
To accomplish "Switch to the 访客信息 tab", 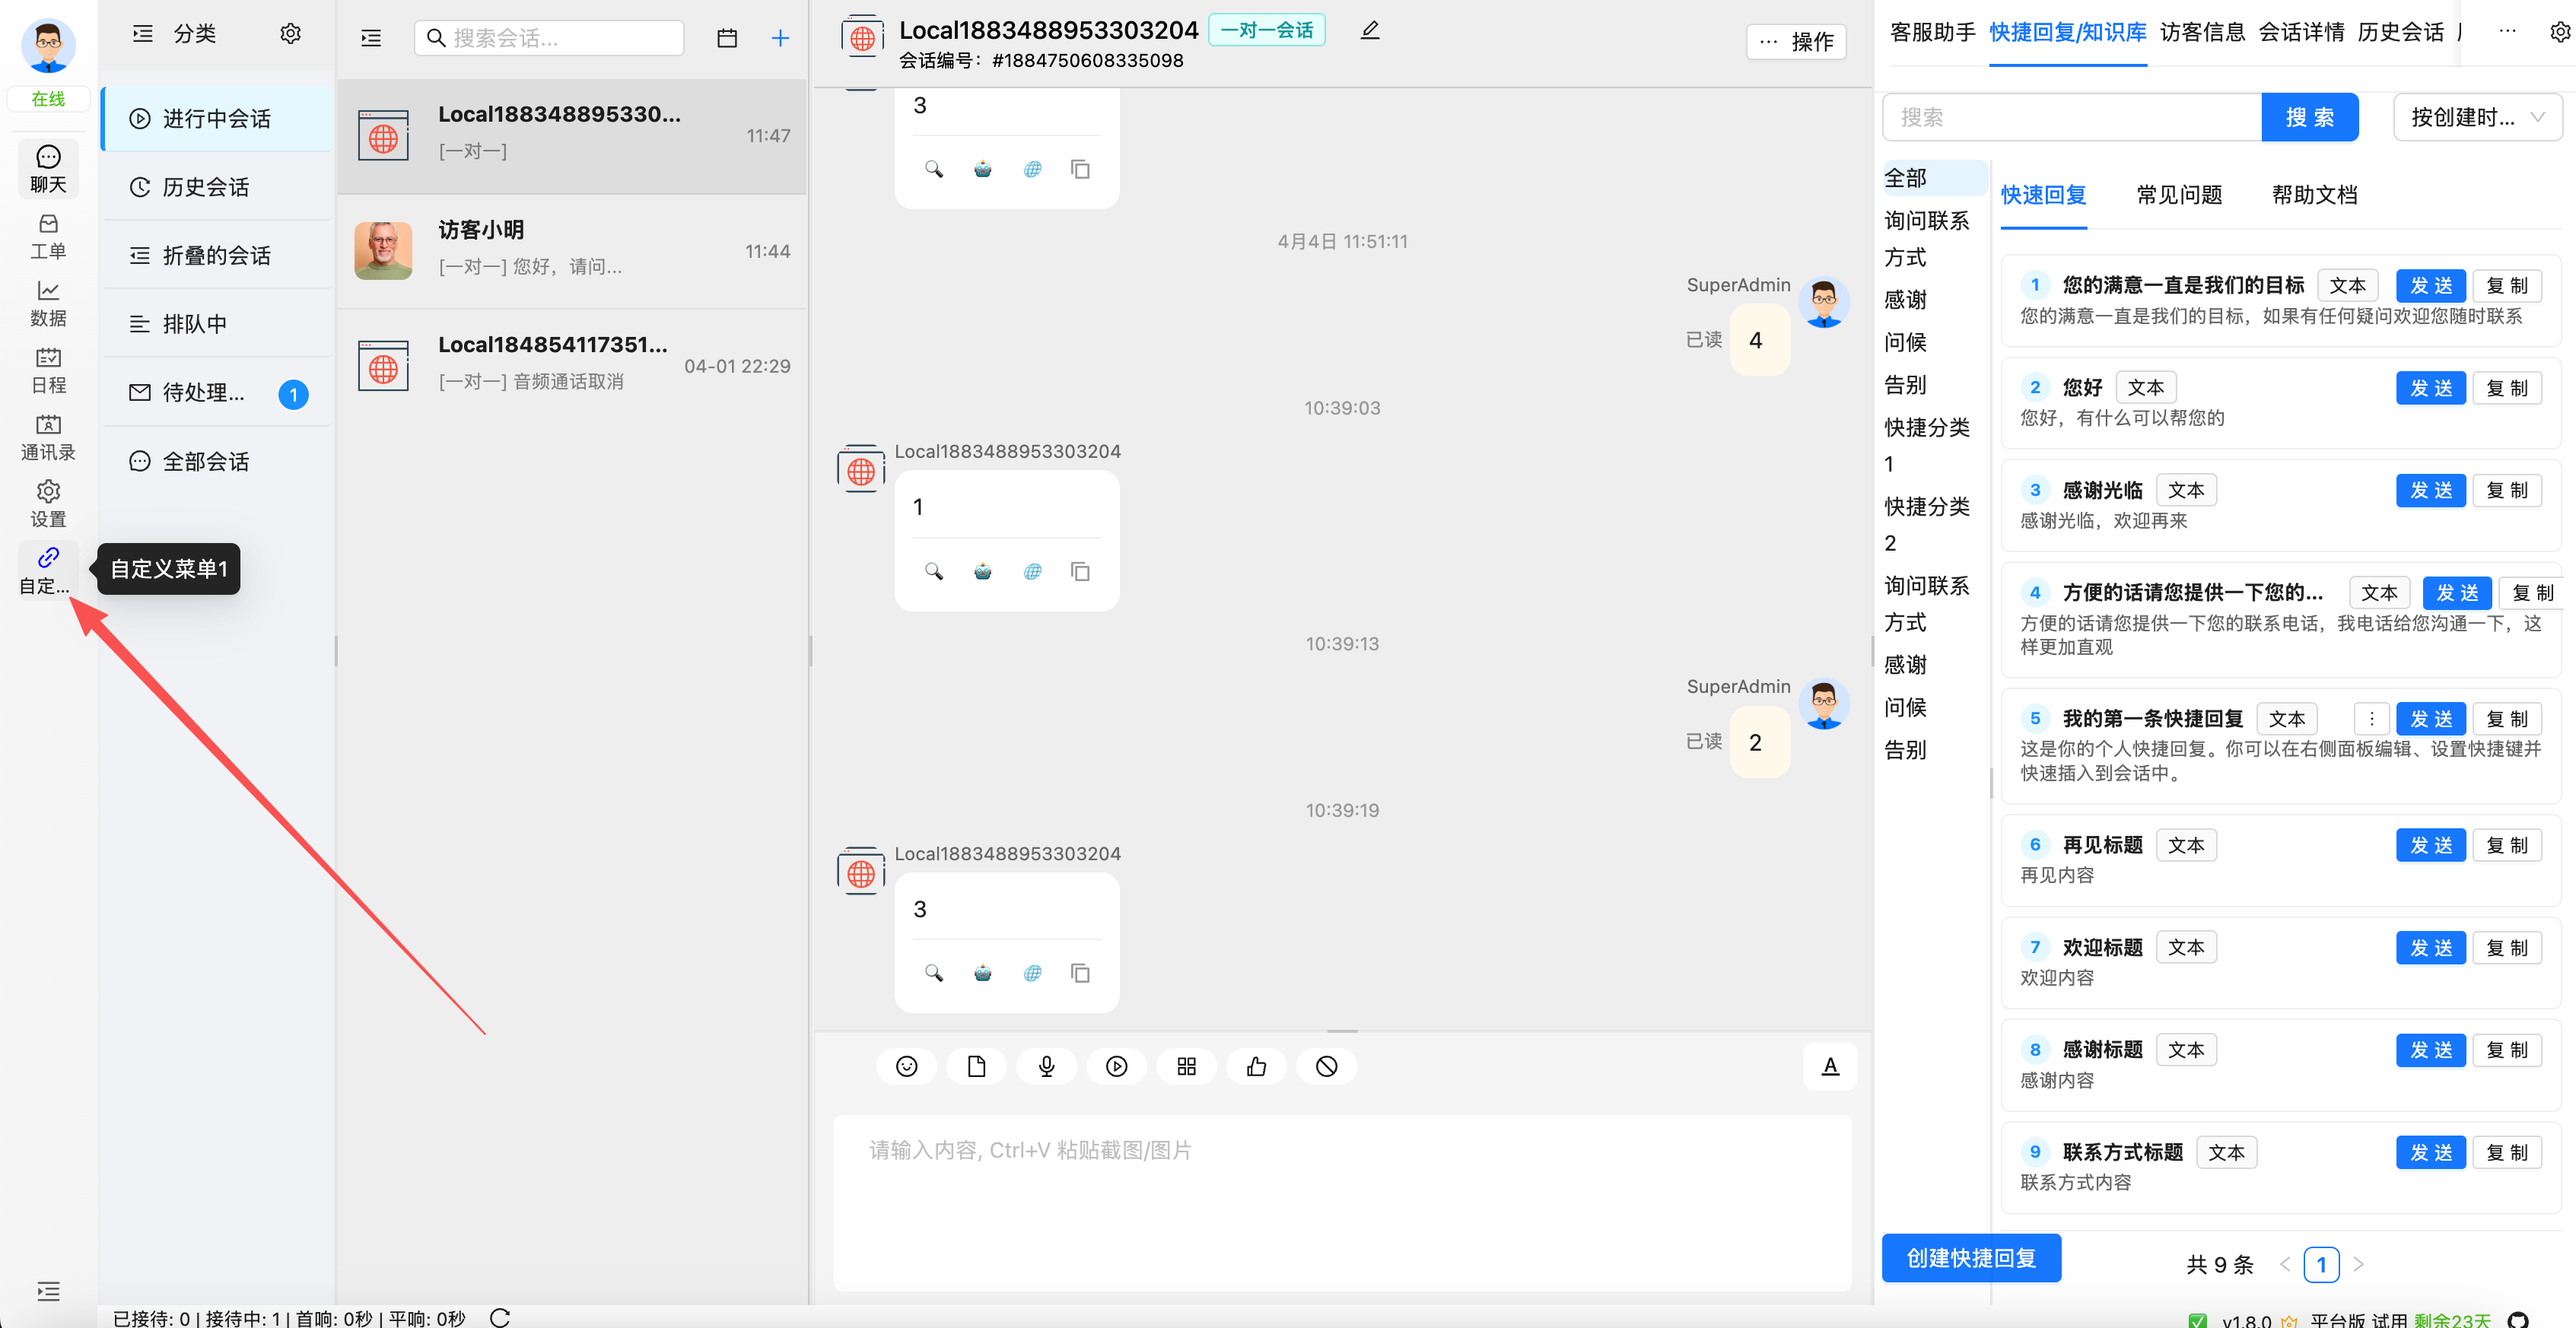I will 2202,33.
